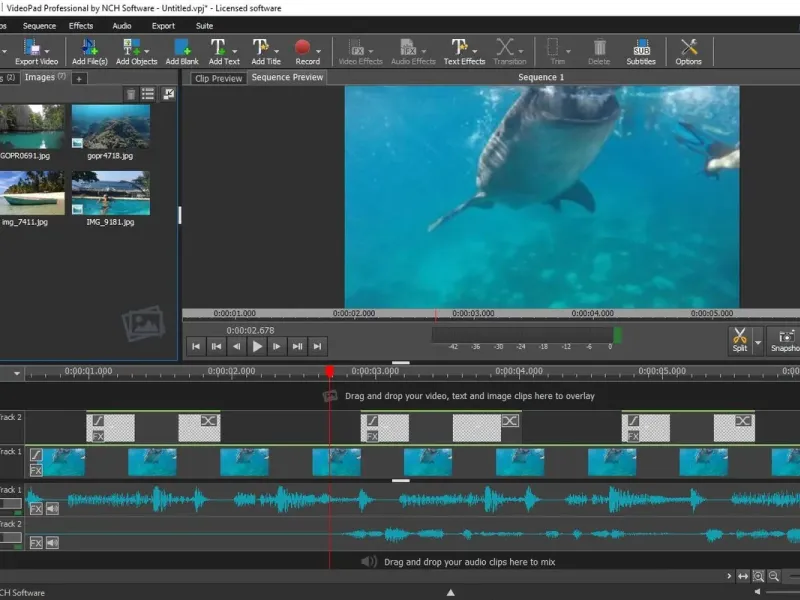
Task: Open the Sequence menu
Action: [39, 26]
